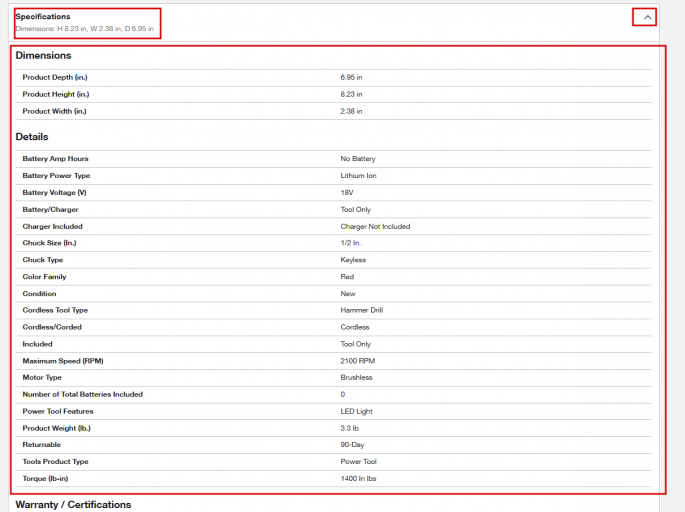Click Tool Only value in Battery/Charger row

coord(356,210)
